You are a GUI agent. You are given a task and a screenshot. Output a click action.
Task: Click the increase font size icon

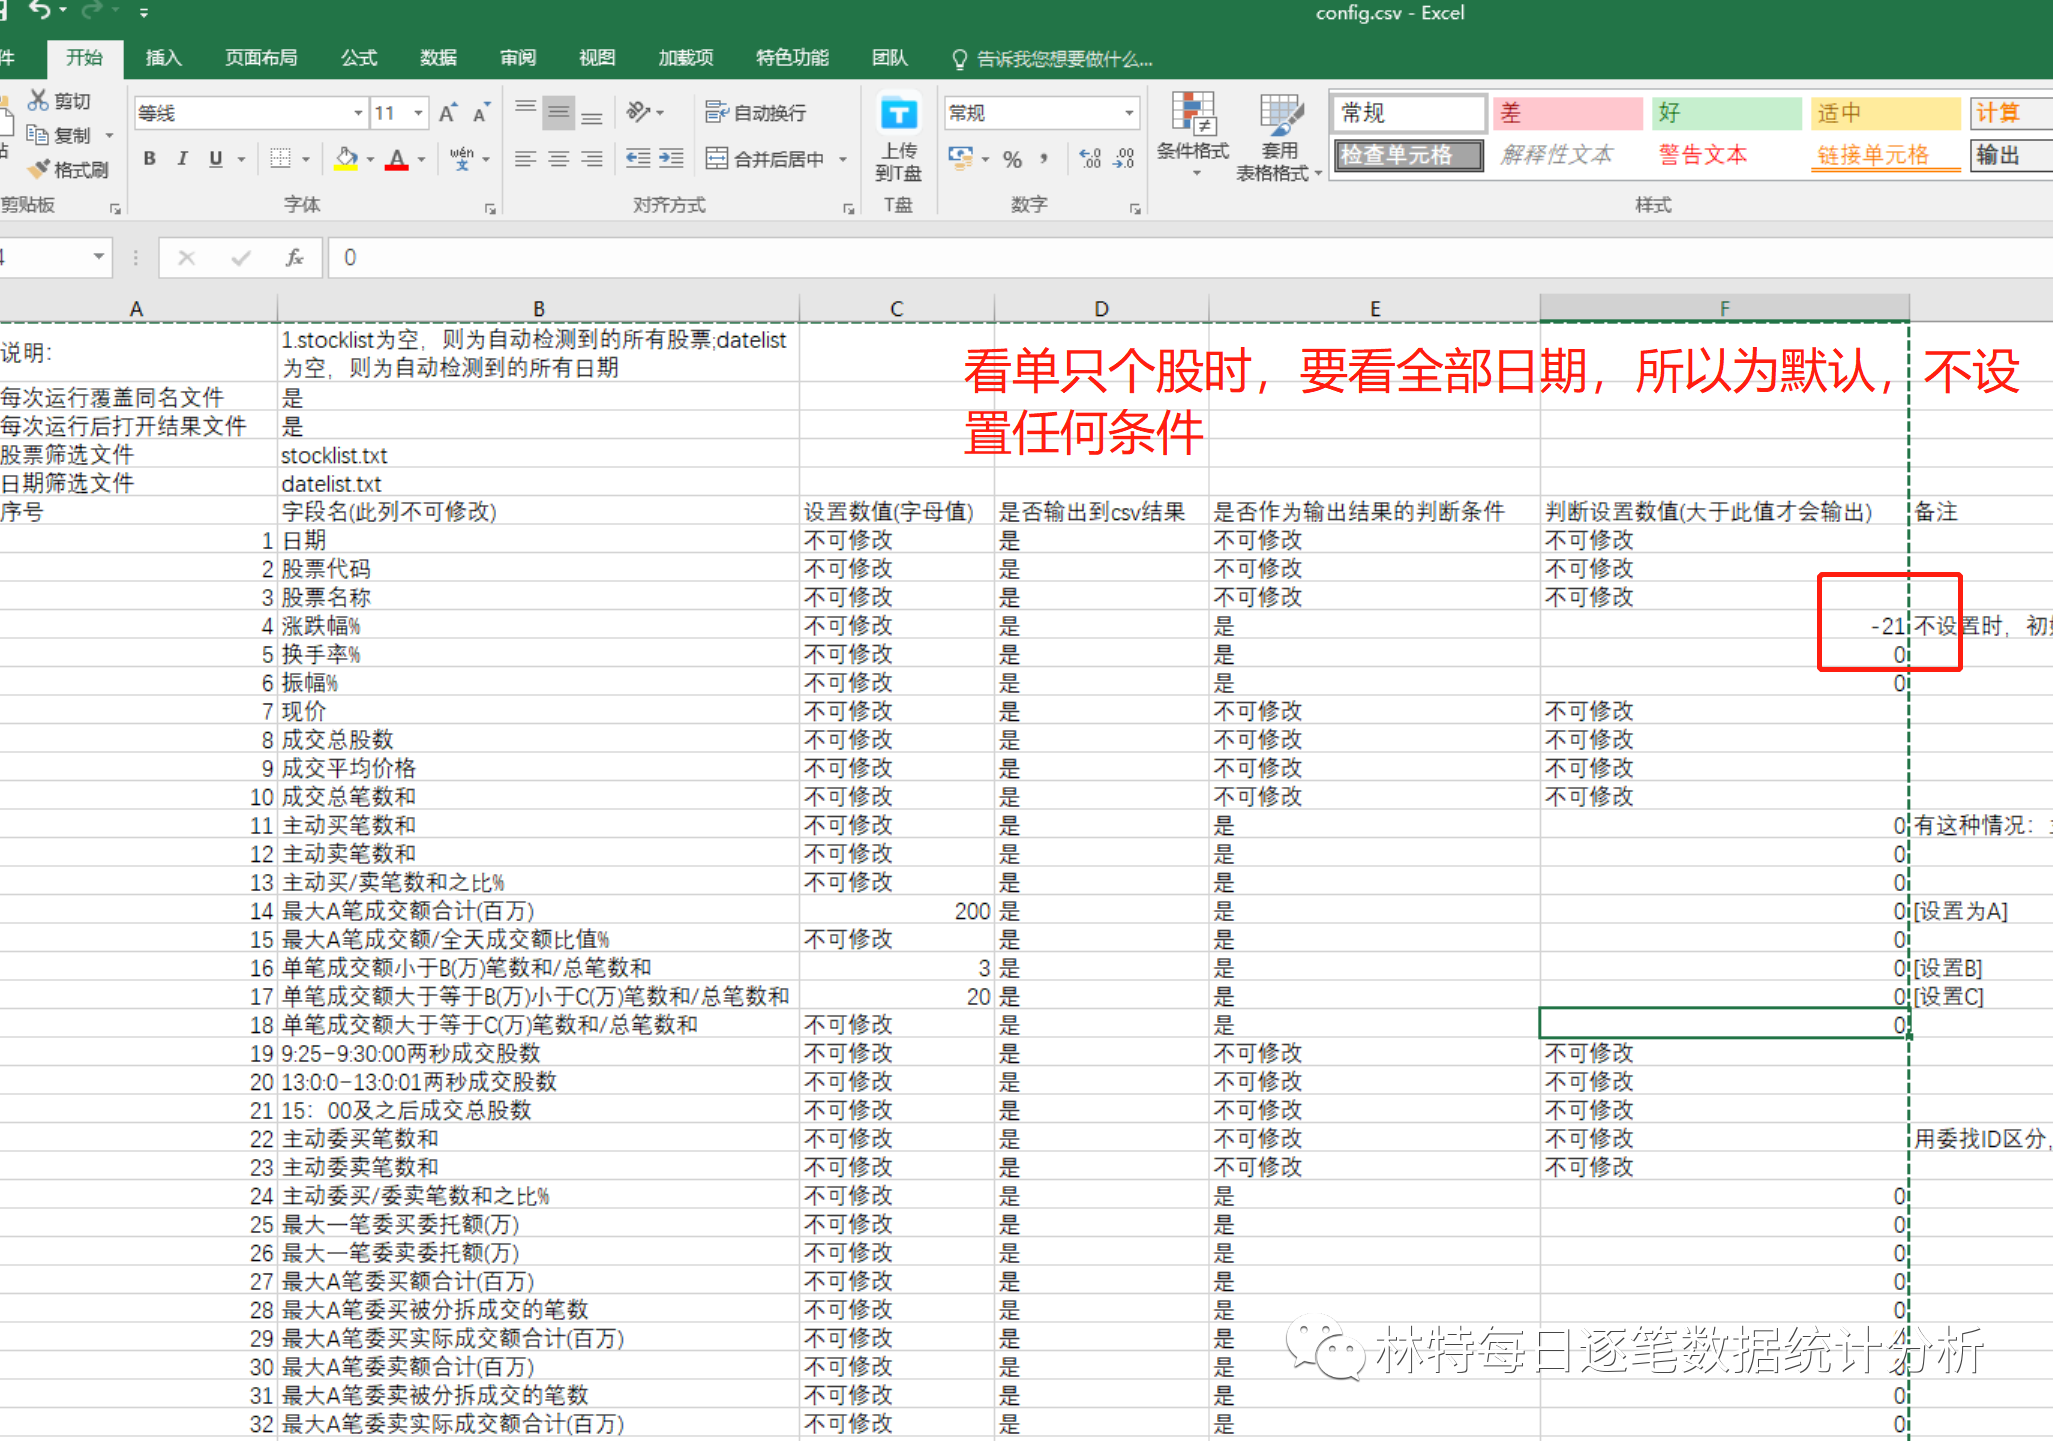(448, 113)
